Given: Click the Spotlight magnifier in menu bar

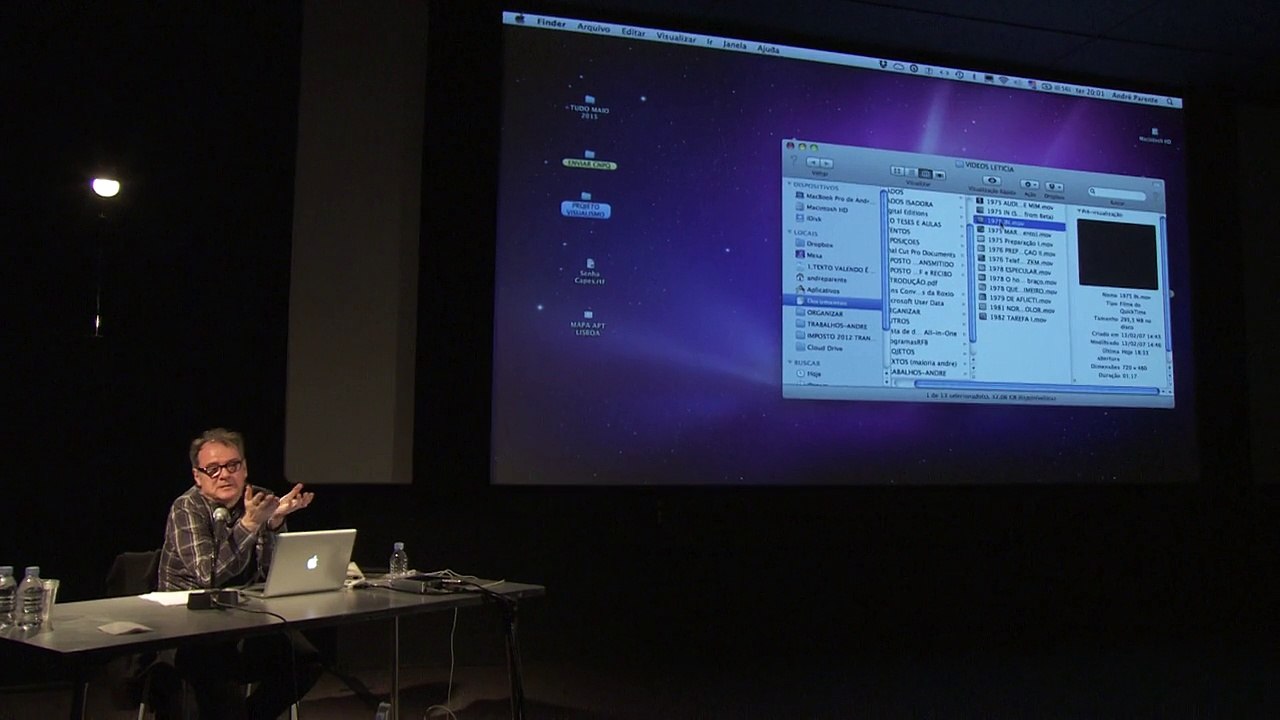Looking at the screenshot, I should click(1169, 100).
